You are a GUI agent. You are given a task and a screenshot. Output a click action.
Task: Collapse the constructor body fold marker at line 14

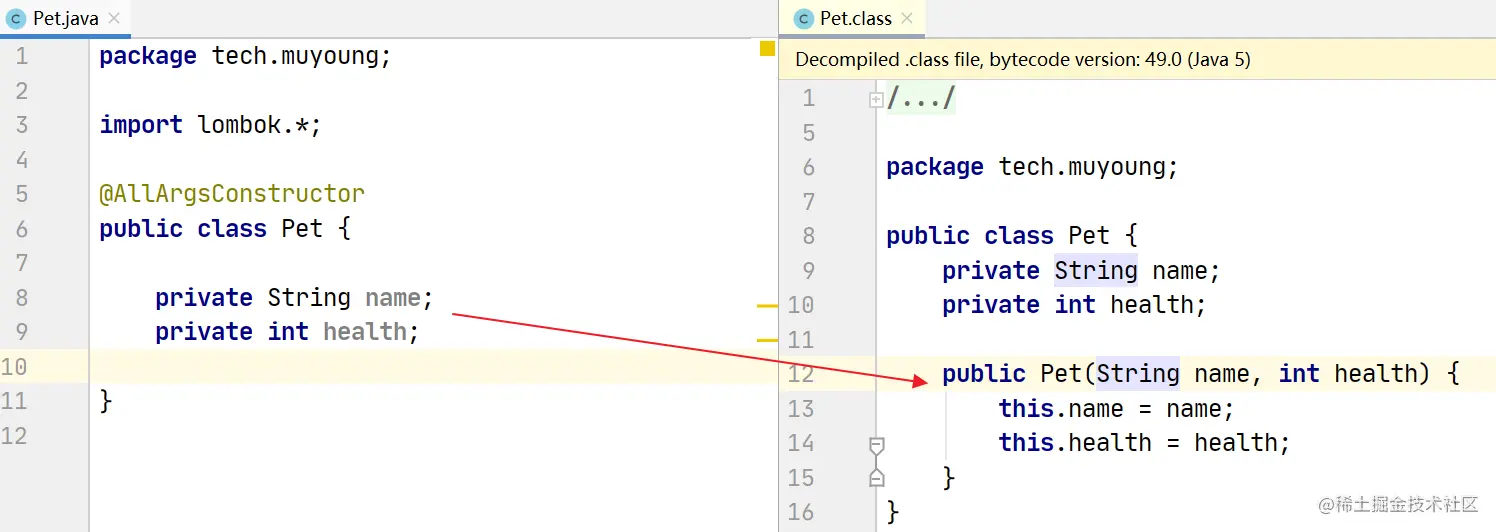click(x=876, y=444)
